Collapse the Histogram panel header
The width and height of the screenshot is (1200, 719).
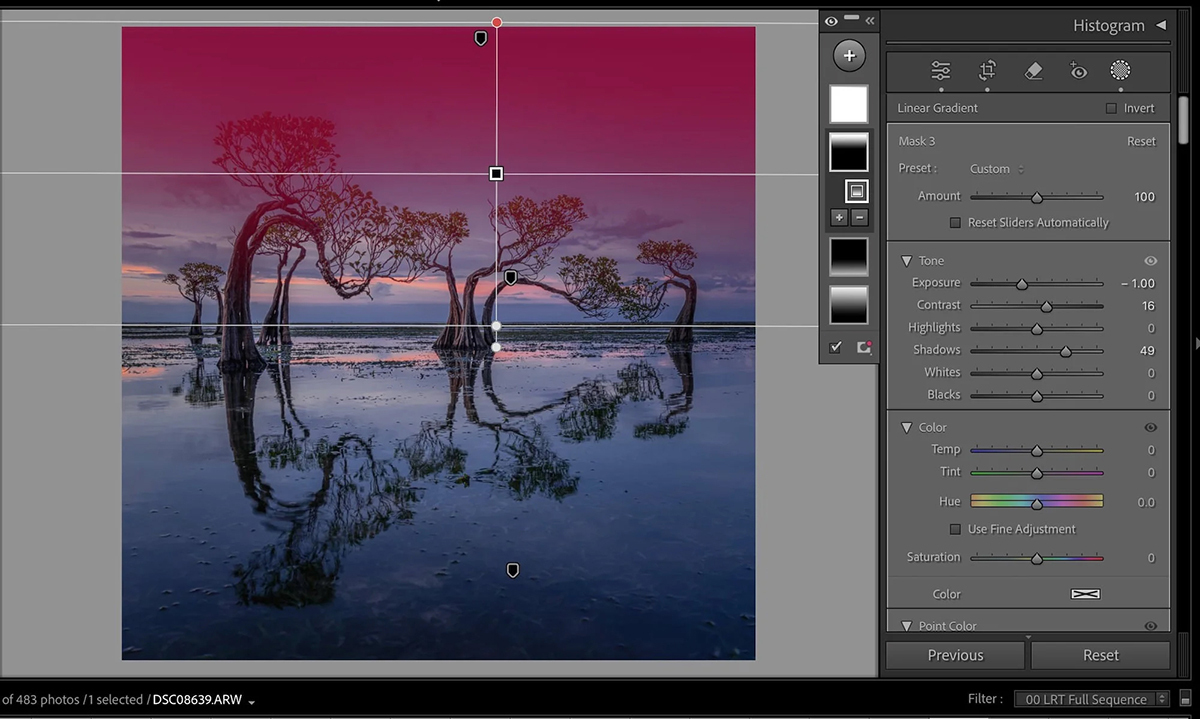coord(1160,26)
